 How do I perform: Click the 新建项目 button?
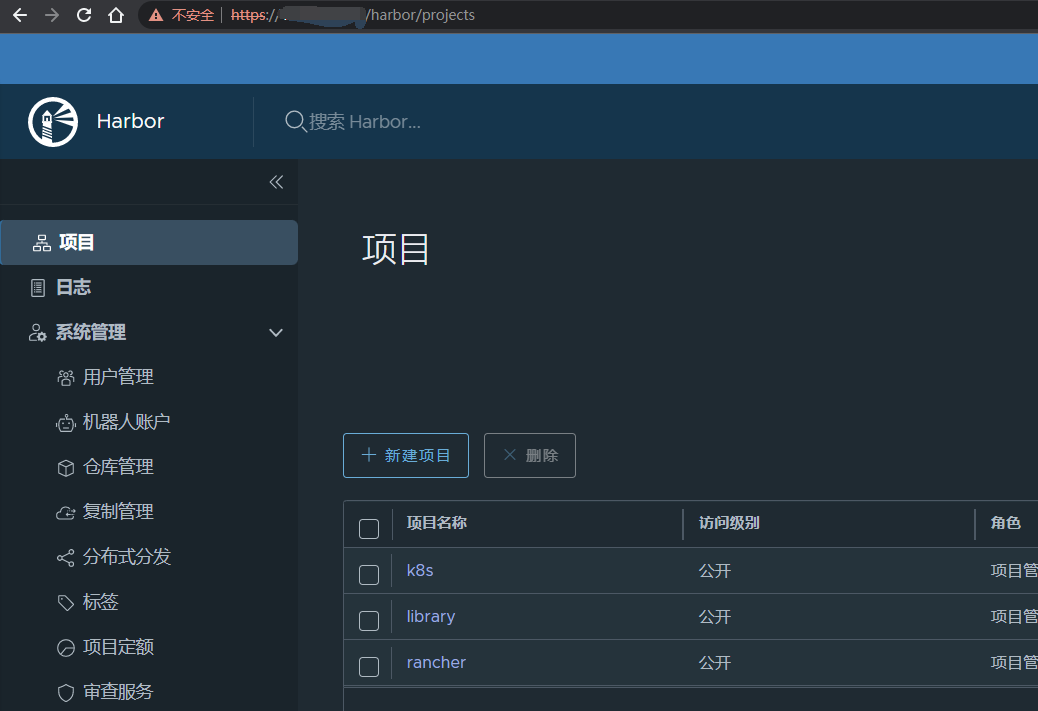405,456
